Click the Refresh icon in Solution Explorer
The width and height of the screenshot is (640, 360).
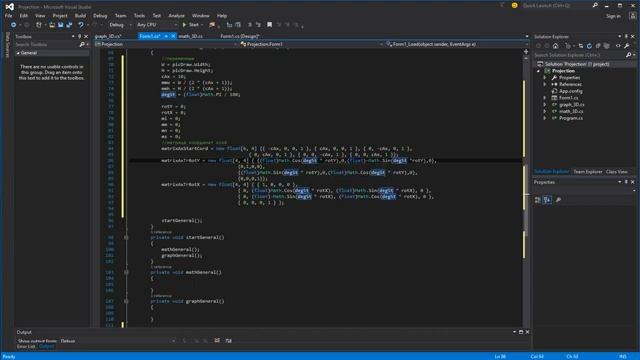(x=589, y=46)
